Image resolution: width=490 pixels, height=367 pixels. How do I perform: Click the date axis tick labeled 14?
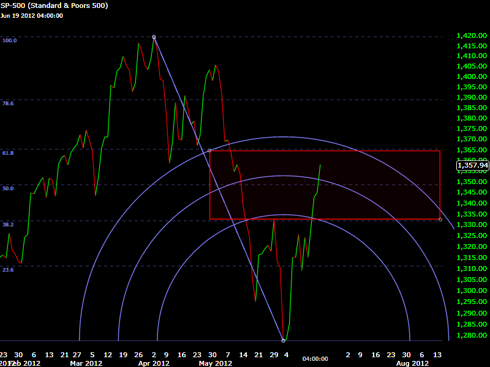pyautogui.click(x=243, y=355)
